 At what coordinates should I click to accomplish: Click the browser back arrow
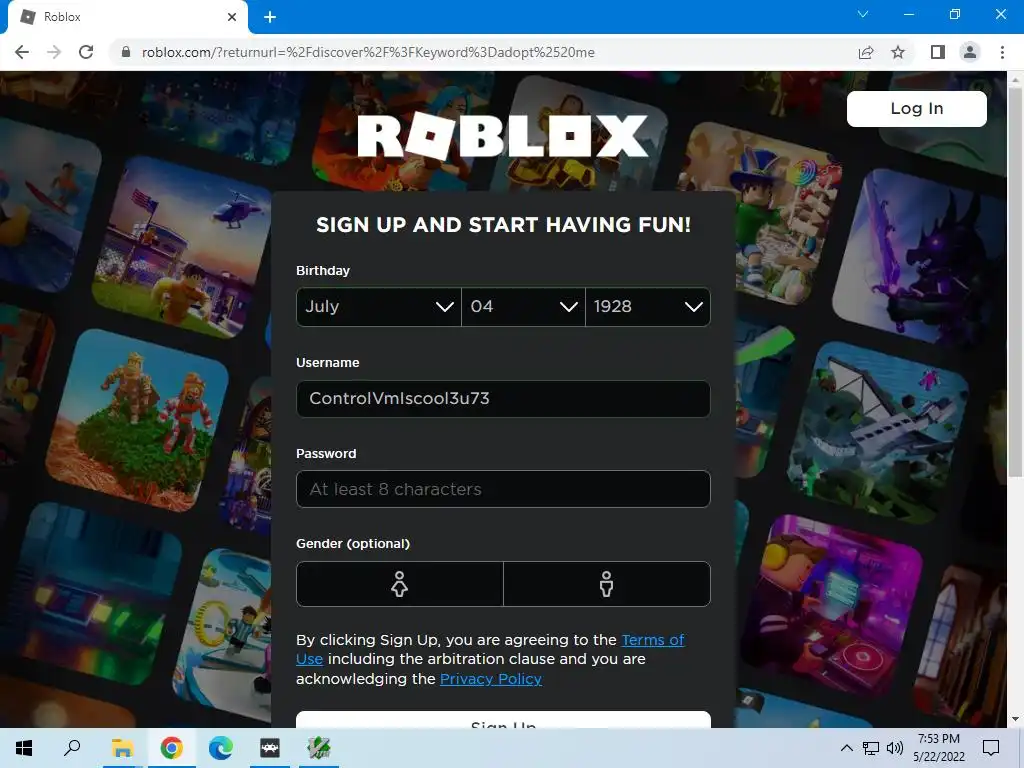point(22,52)
